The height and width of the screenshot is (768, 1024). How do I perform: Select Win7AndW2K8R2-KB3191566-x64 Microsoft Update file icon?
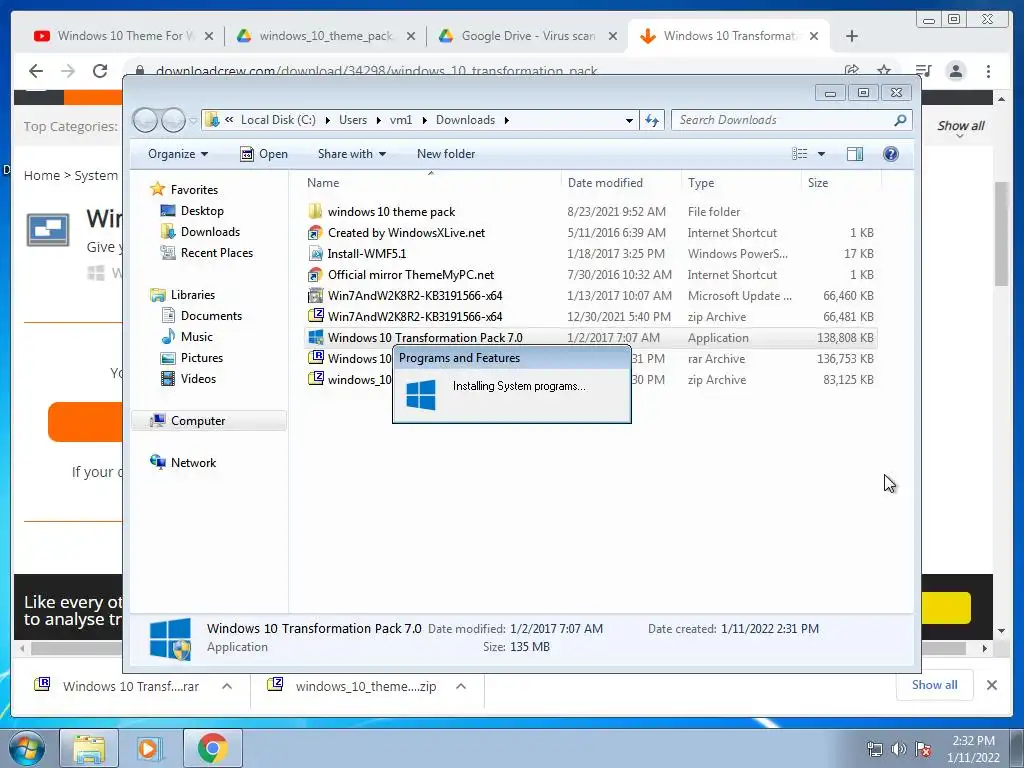pyautogui.click(x=315, y=295)
